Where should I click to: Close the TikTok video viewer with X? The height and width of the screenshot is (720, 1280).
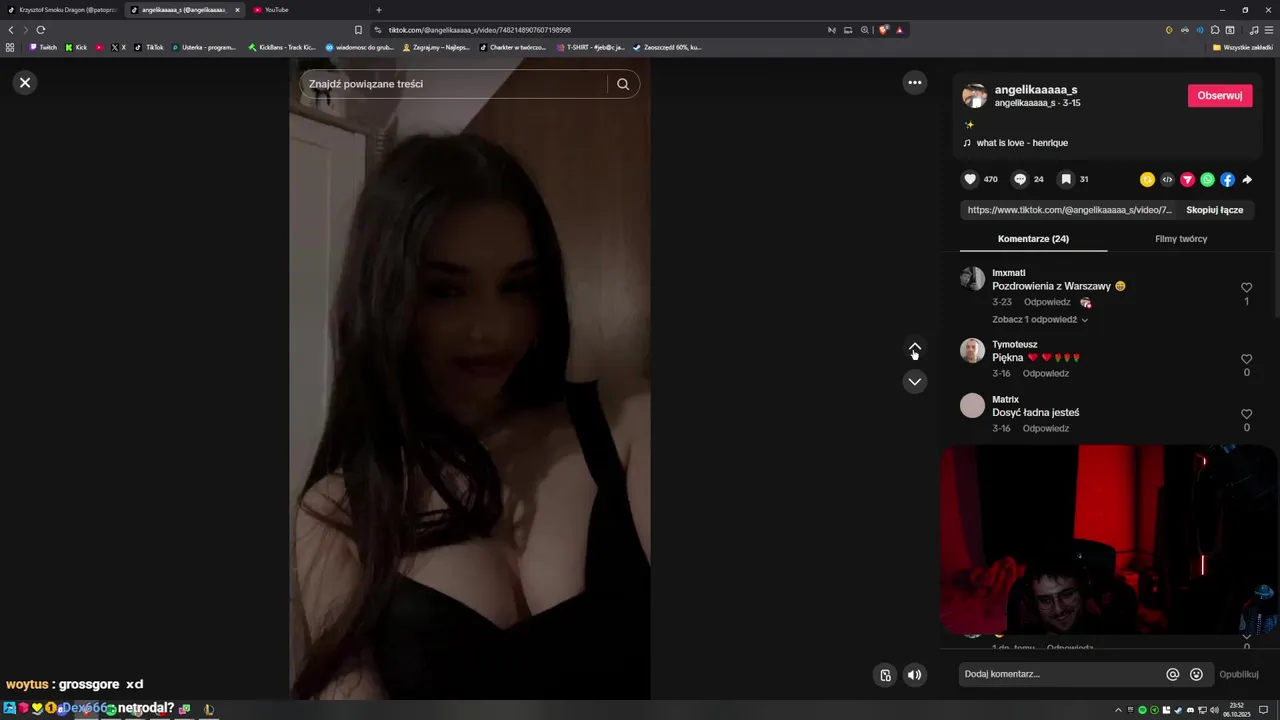(x=25, y=83)
